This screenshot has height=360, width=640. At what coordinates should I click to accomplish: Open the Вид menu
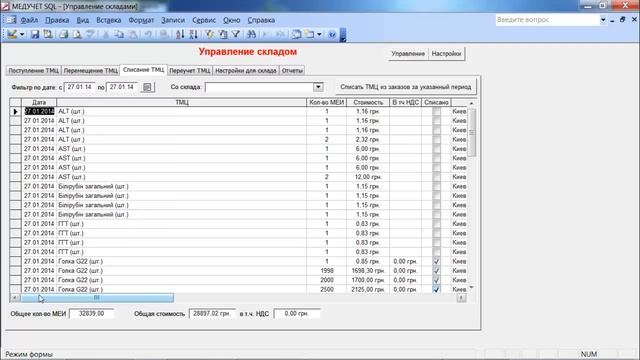pyautogui.click(x=82, y=20)
